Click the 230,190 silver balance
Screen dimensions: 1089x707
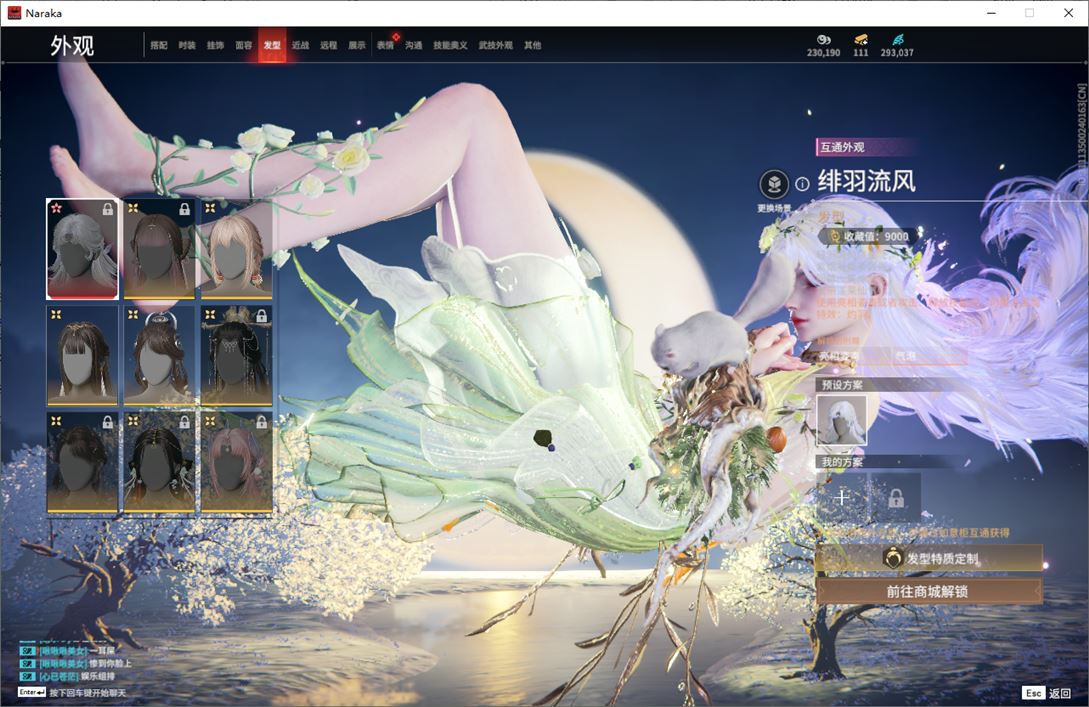tap(824, 53)
